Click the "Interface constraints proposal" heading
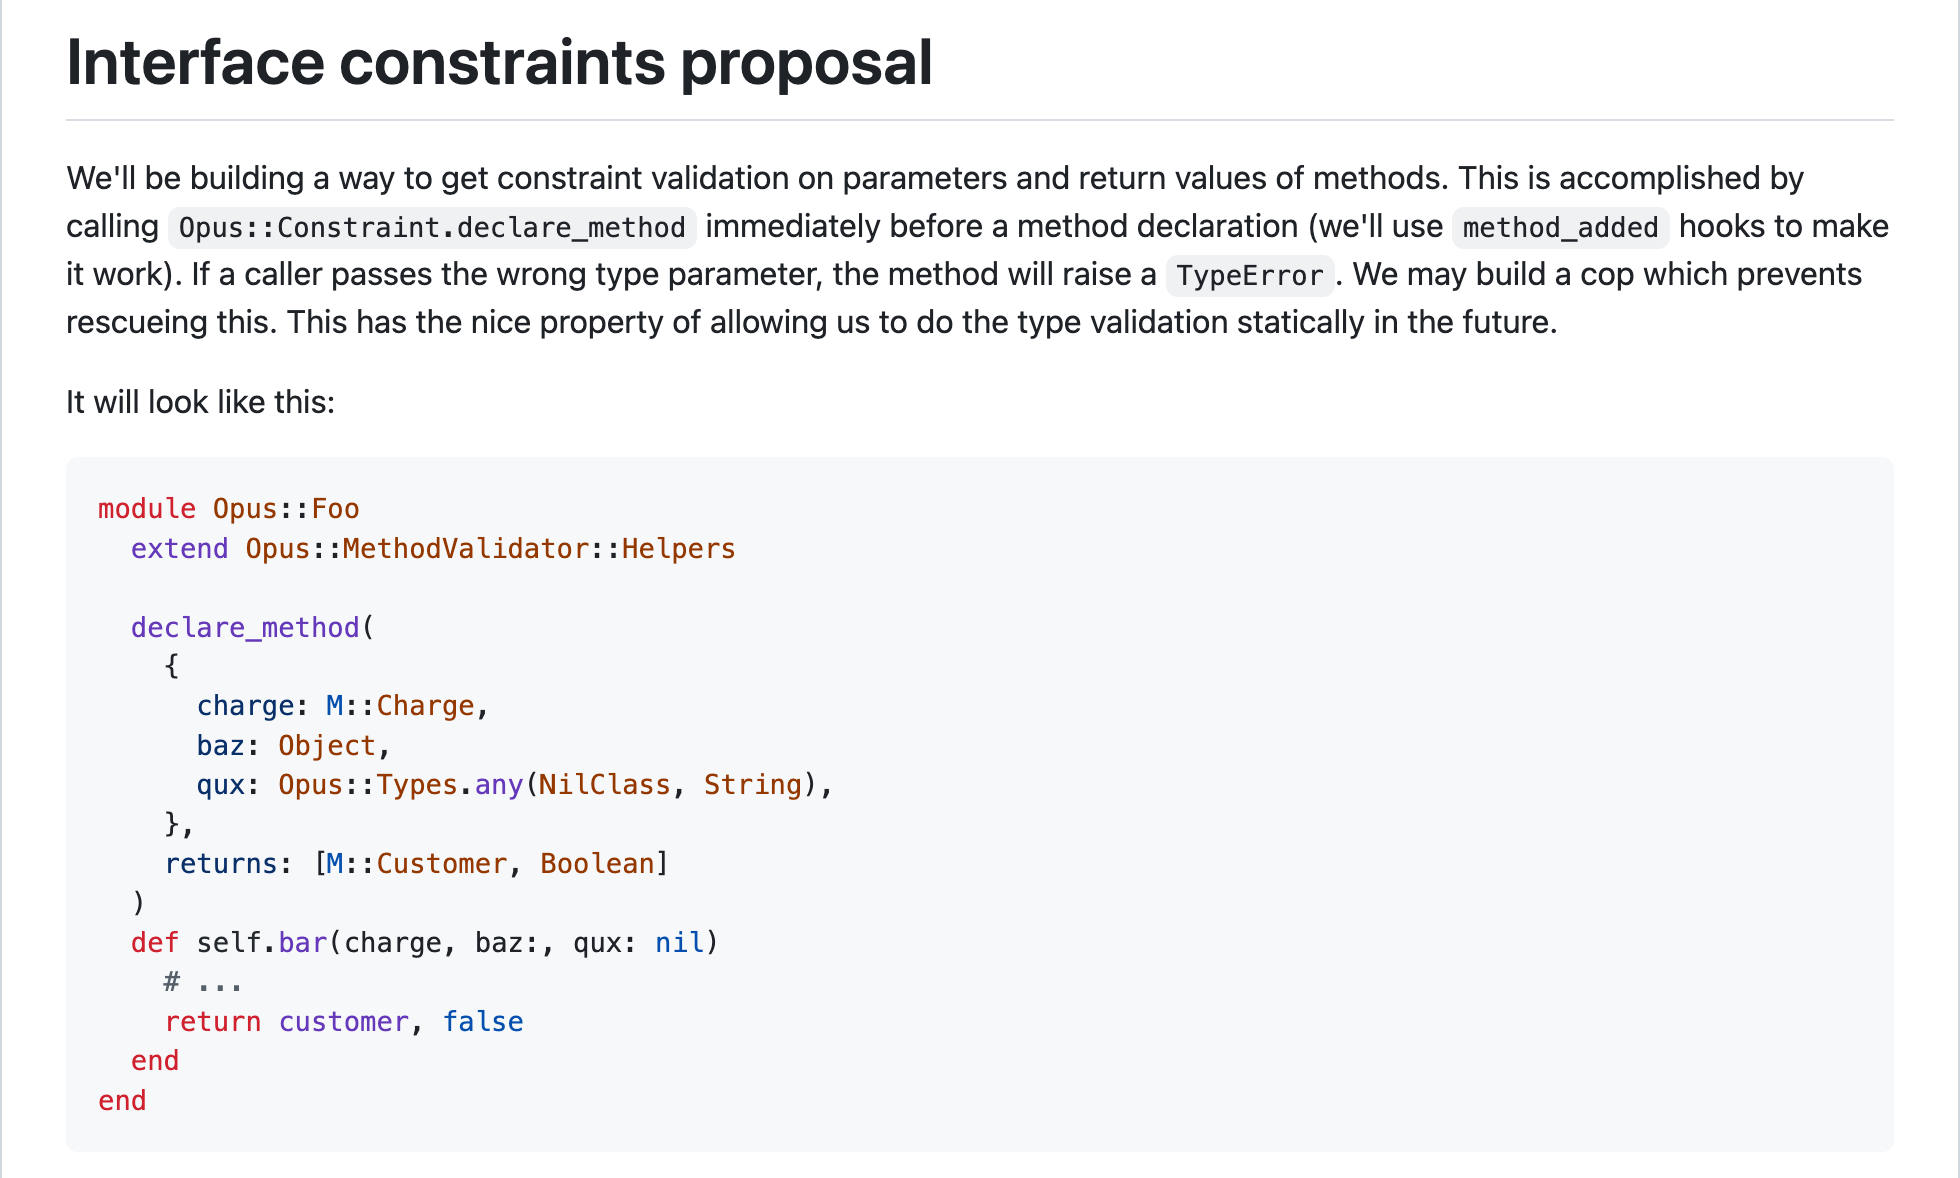1960x1178 pixels. click(499, 63)
